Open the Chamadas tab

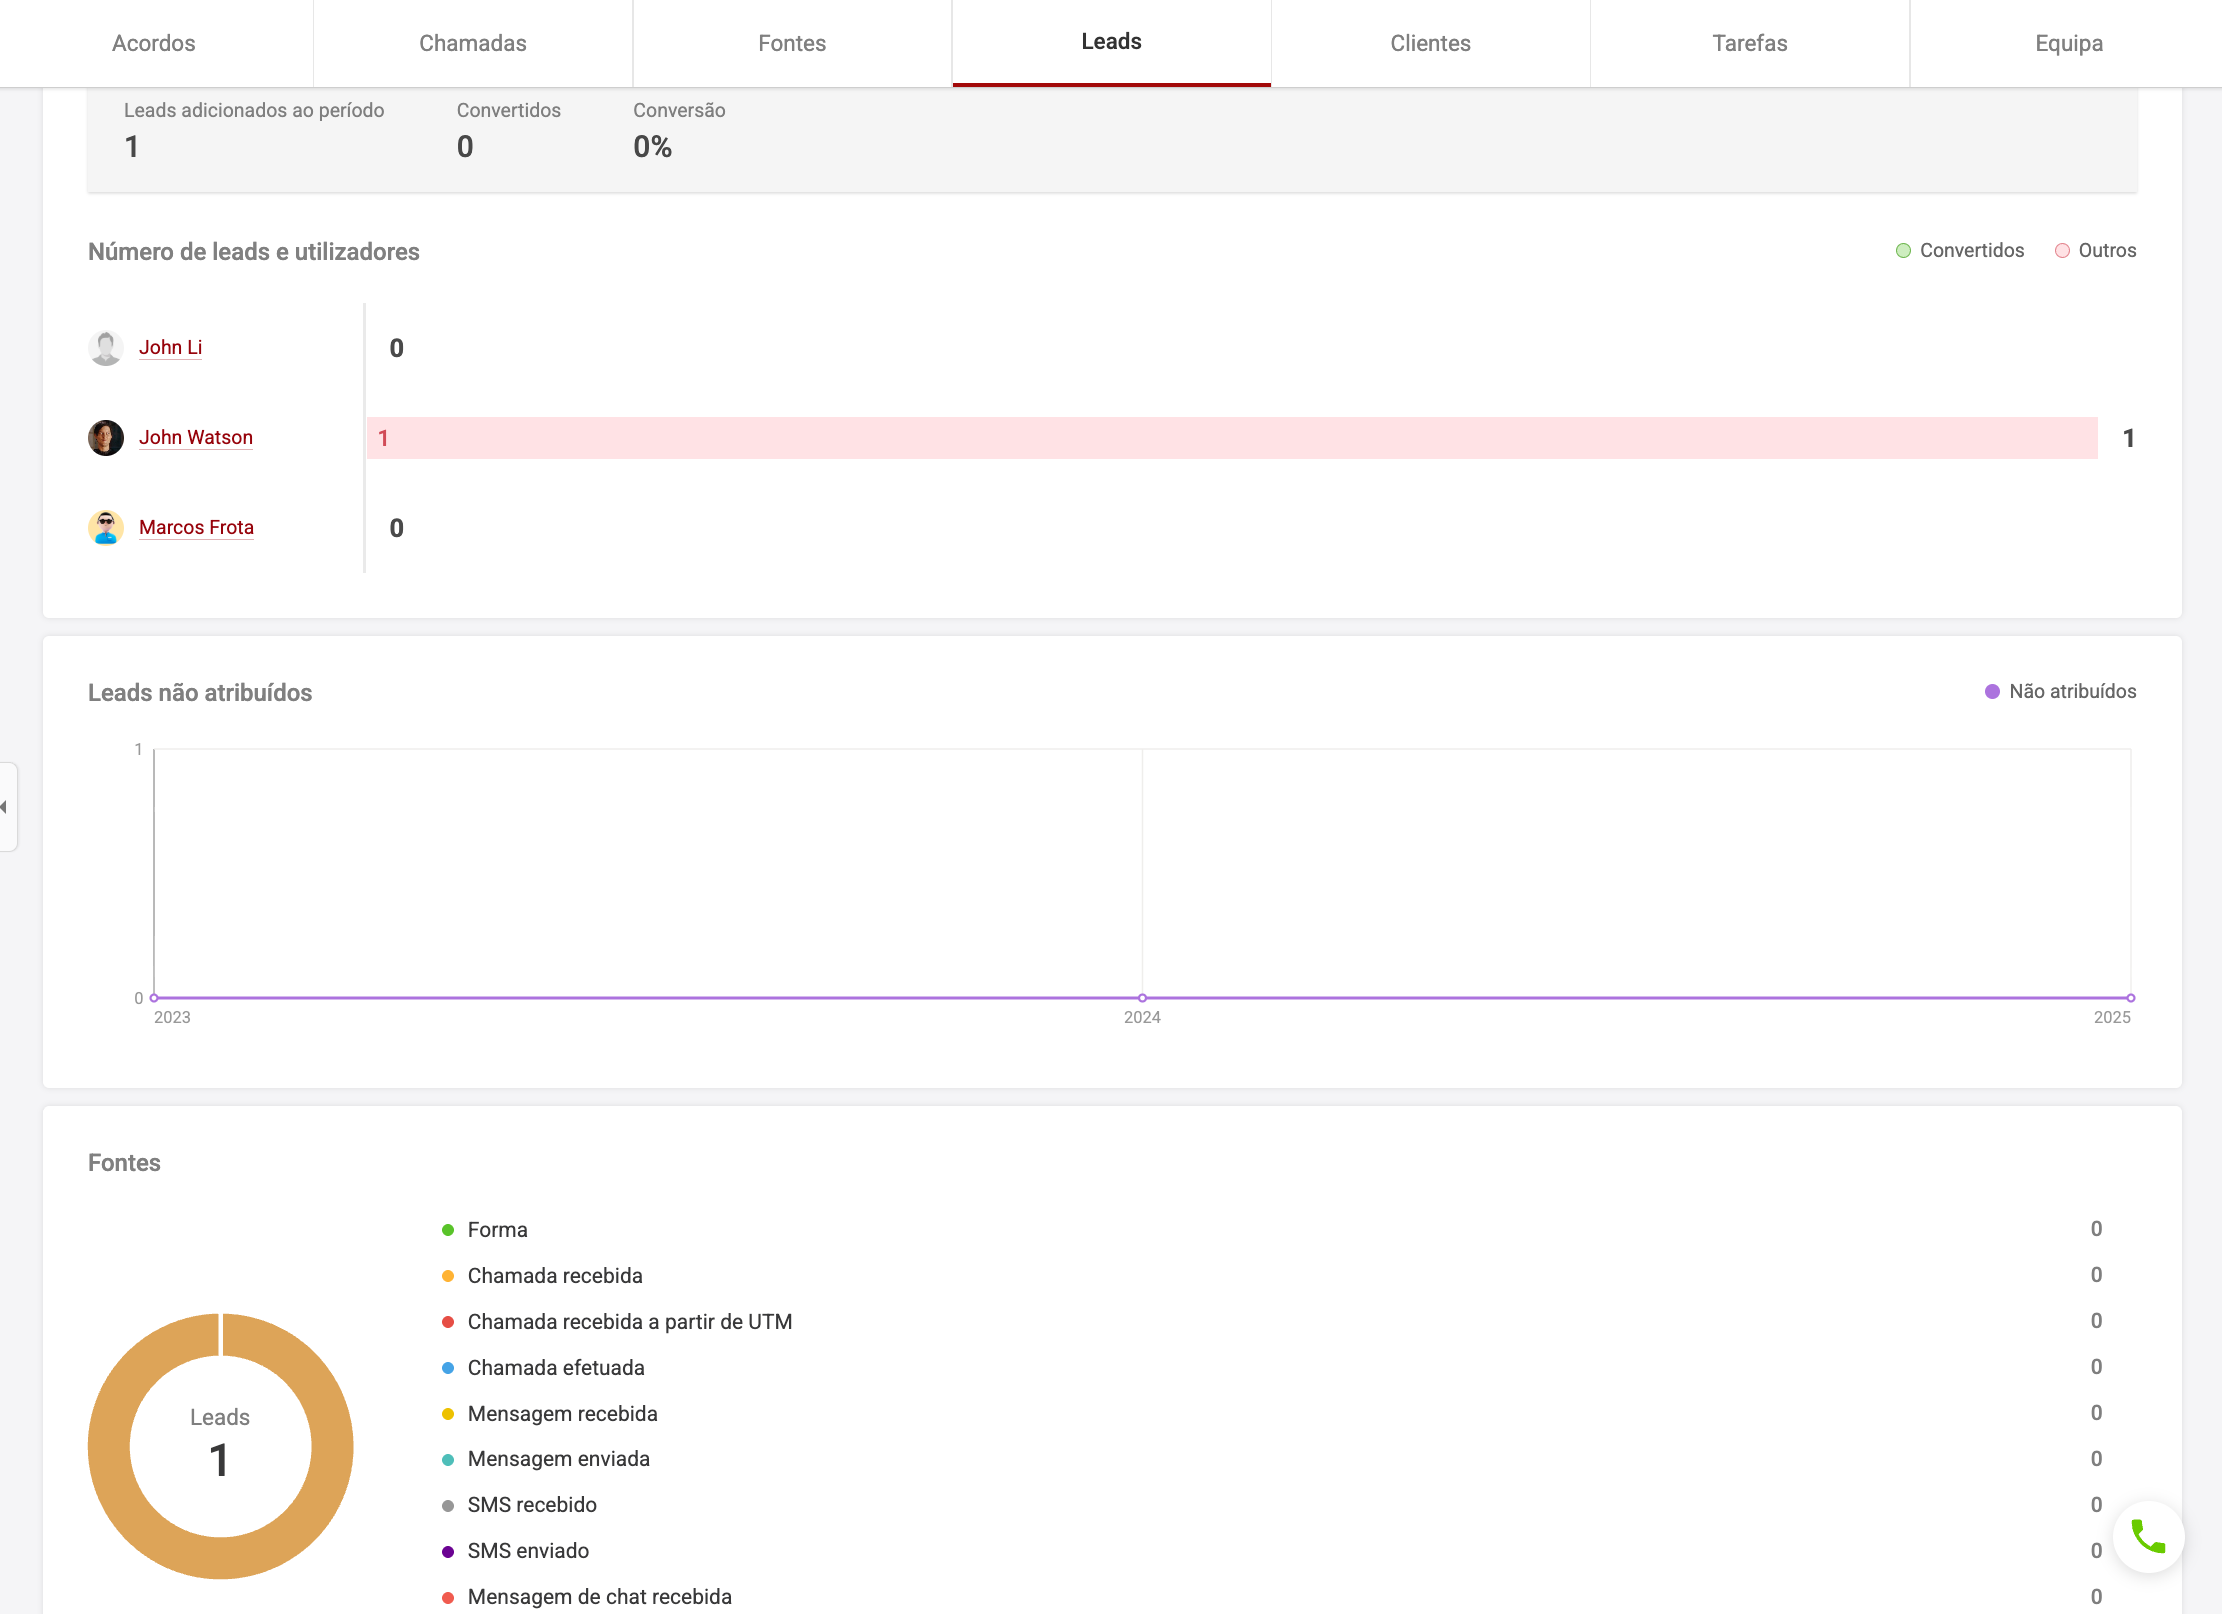point(472,43)
